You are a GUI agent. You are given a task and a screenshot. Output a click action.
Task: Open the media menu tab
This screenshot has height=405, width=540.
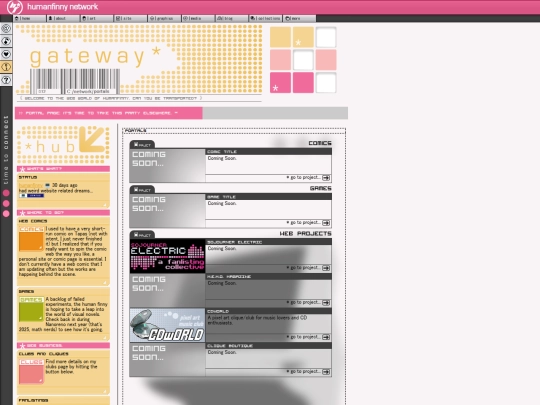click(x=198, y=18)
